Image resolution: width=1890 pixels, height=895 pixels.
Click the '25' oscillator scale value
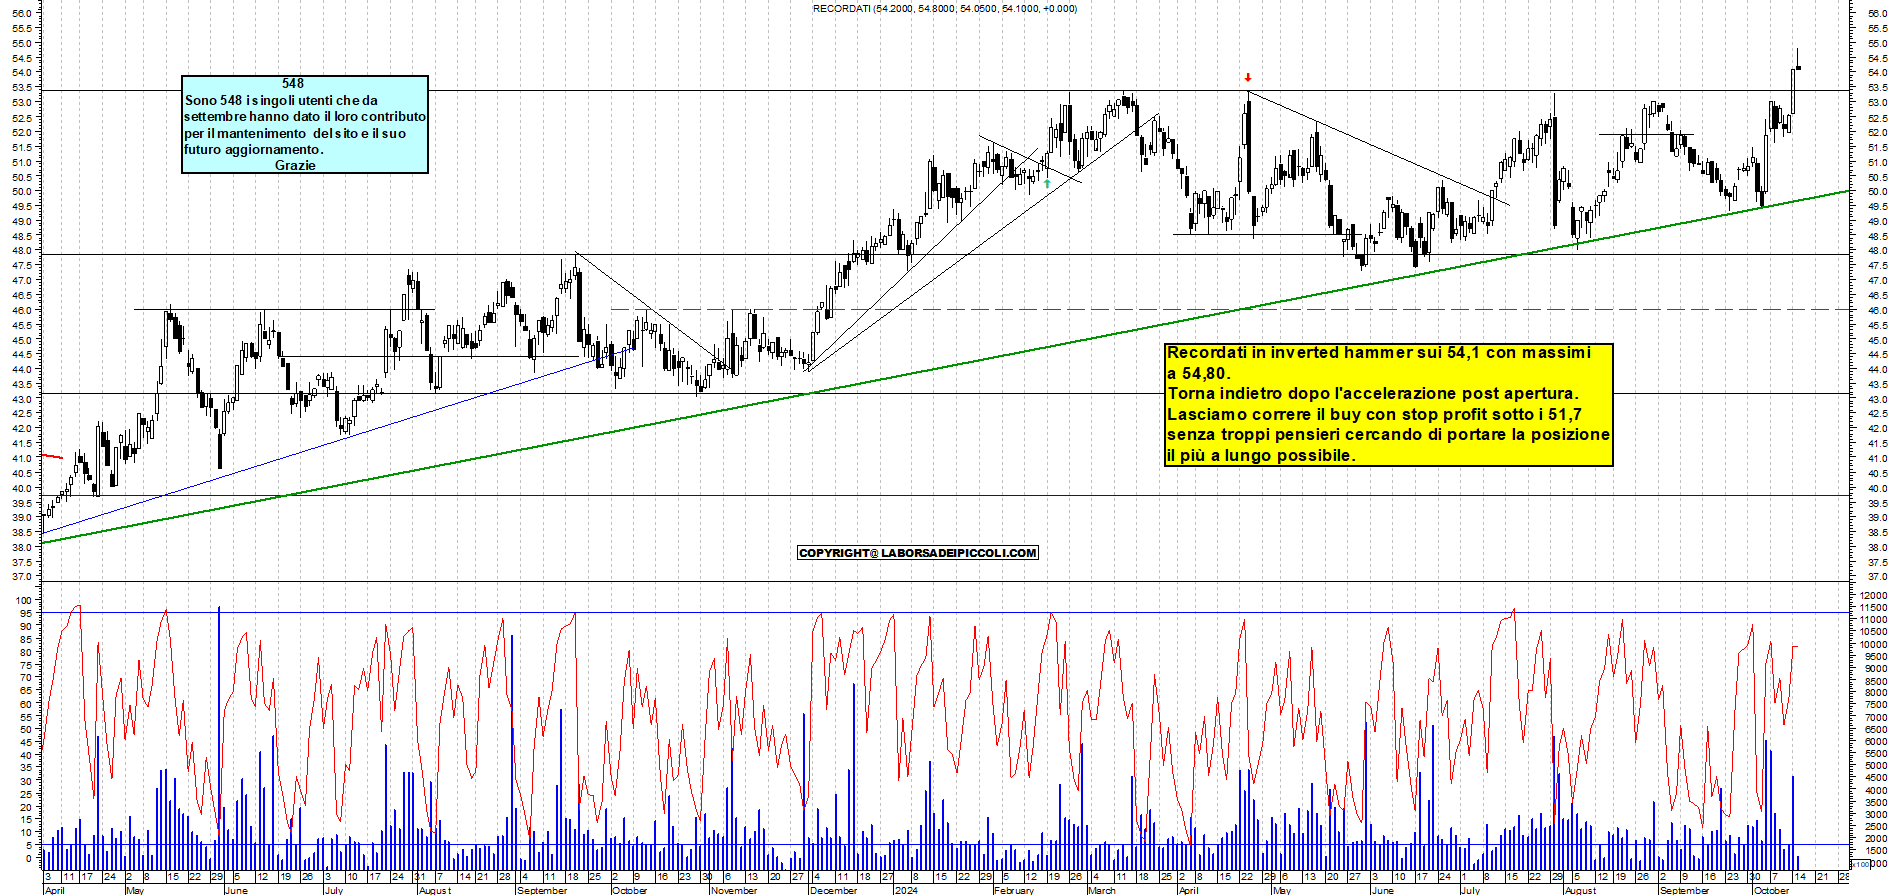pos(27,794)
